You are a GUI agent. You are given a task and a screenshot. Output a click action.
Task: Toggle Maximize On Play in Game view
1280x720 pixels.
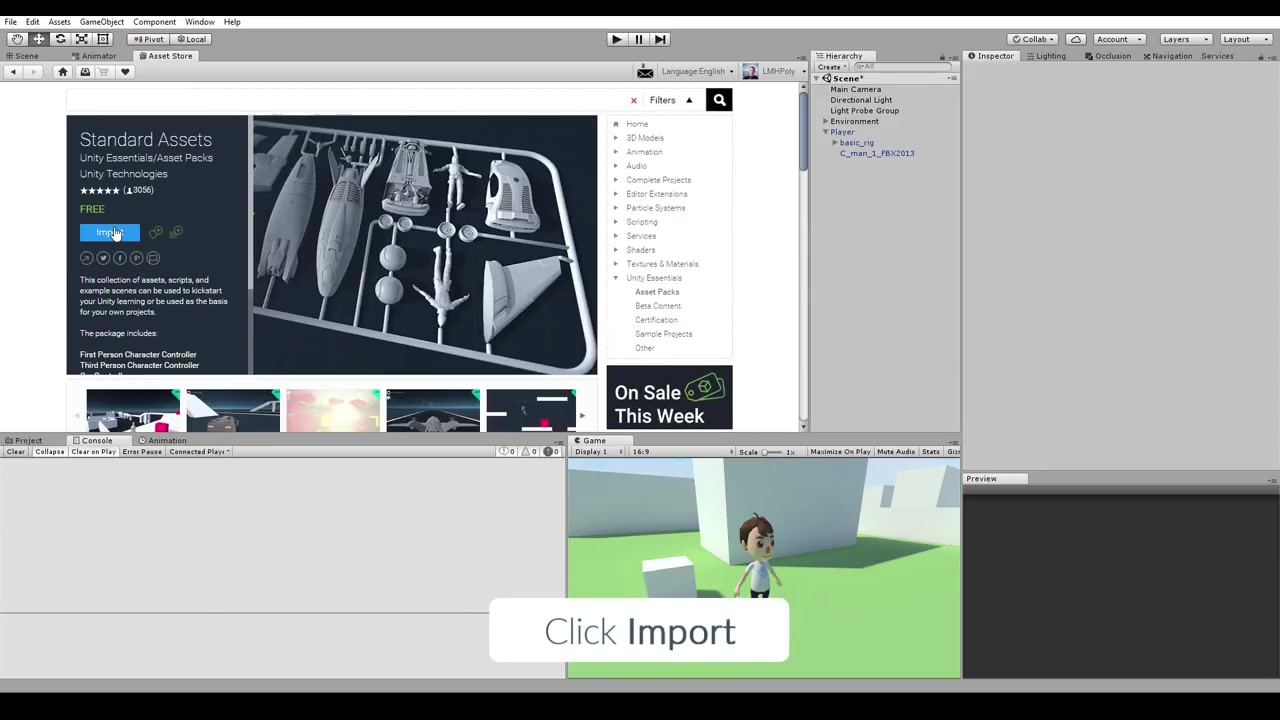point(840,452)
